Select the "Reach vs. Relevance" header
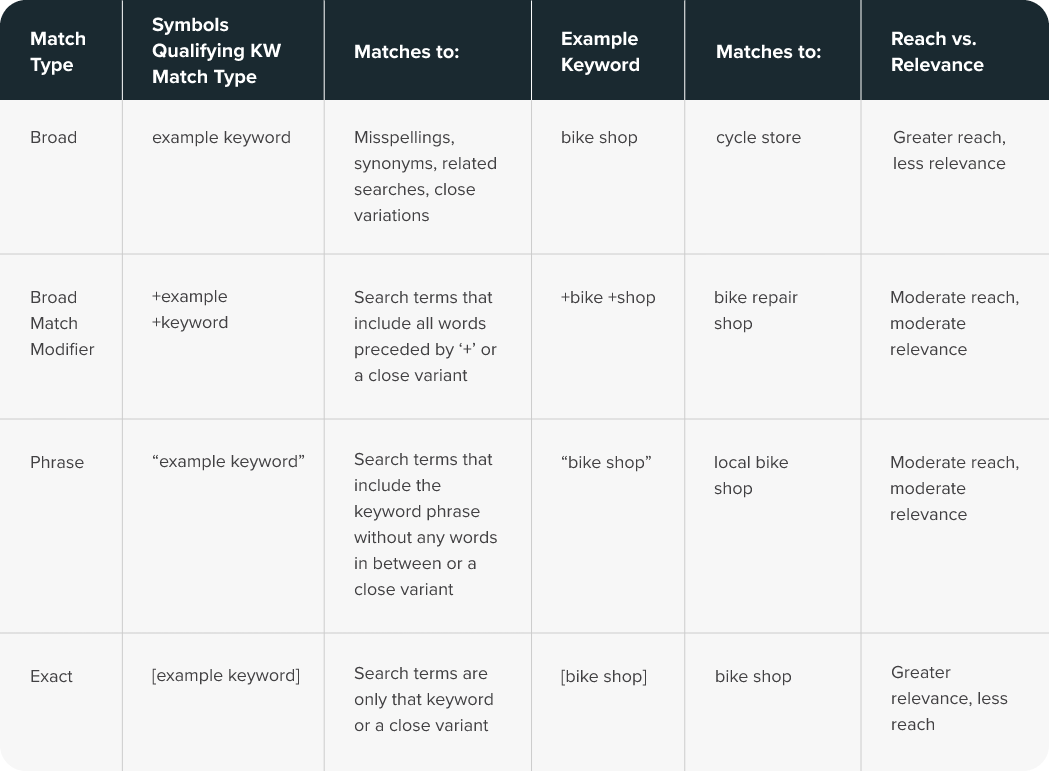The width and height of the screenshot is (1049, 771). click(937, 52)
